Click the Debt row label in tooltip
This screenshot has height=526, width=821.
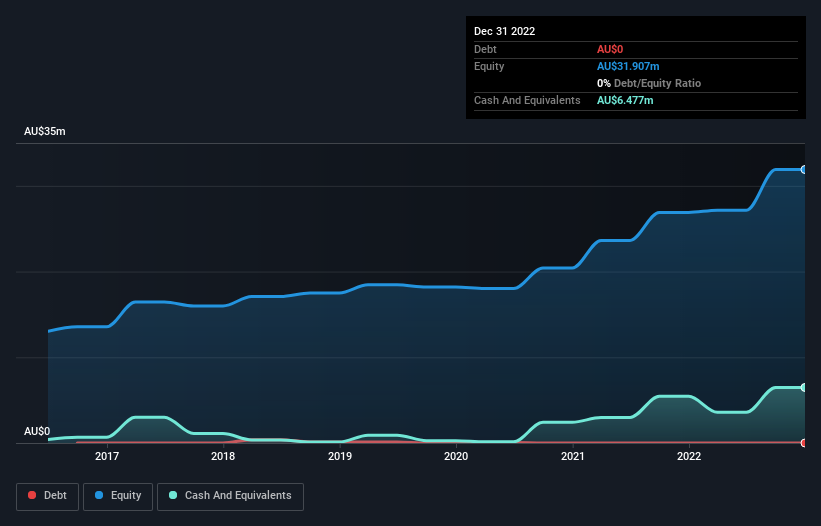(x=485, y=49)
